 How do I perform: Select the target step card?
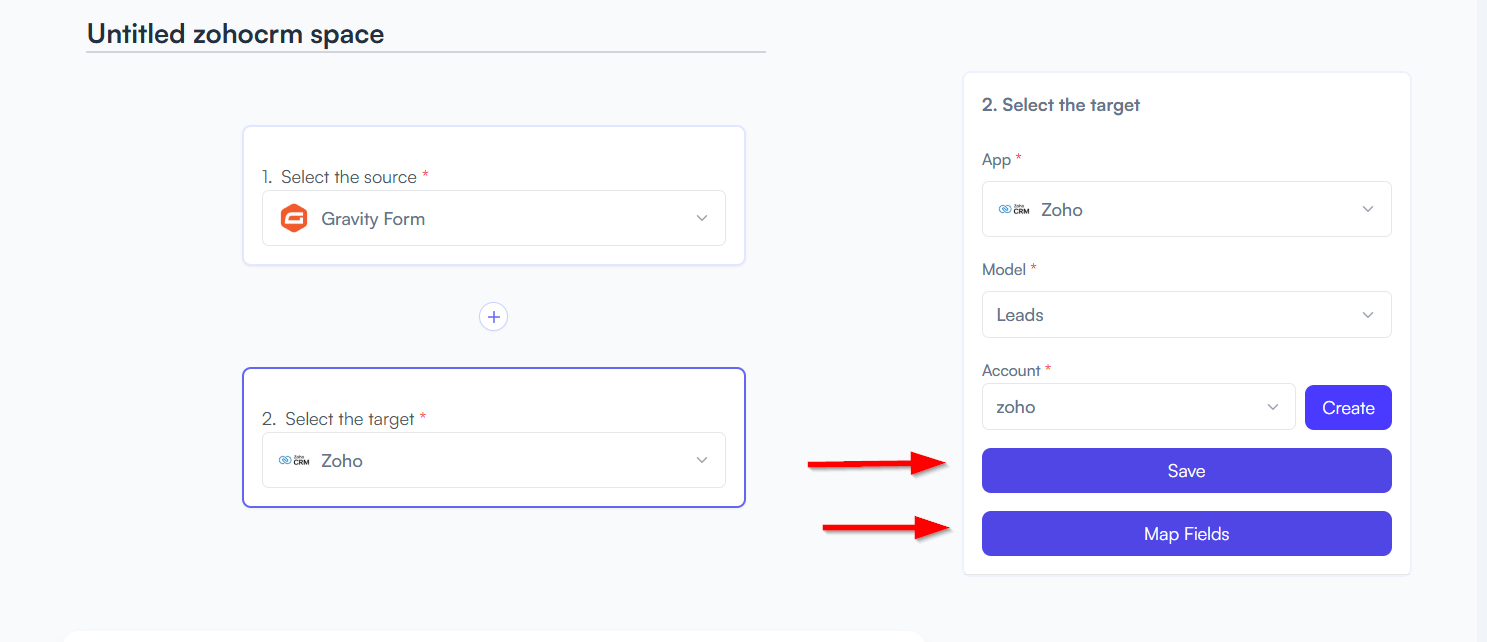pyautogui.click(x=494, y=437)
